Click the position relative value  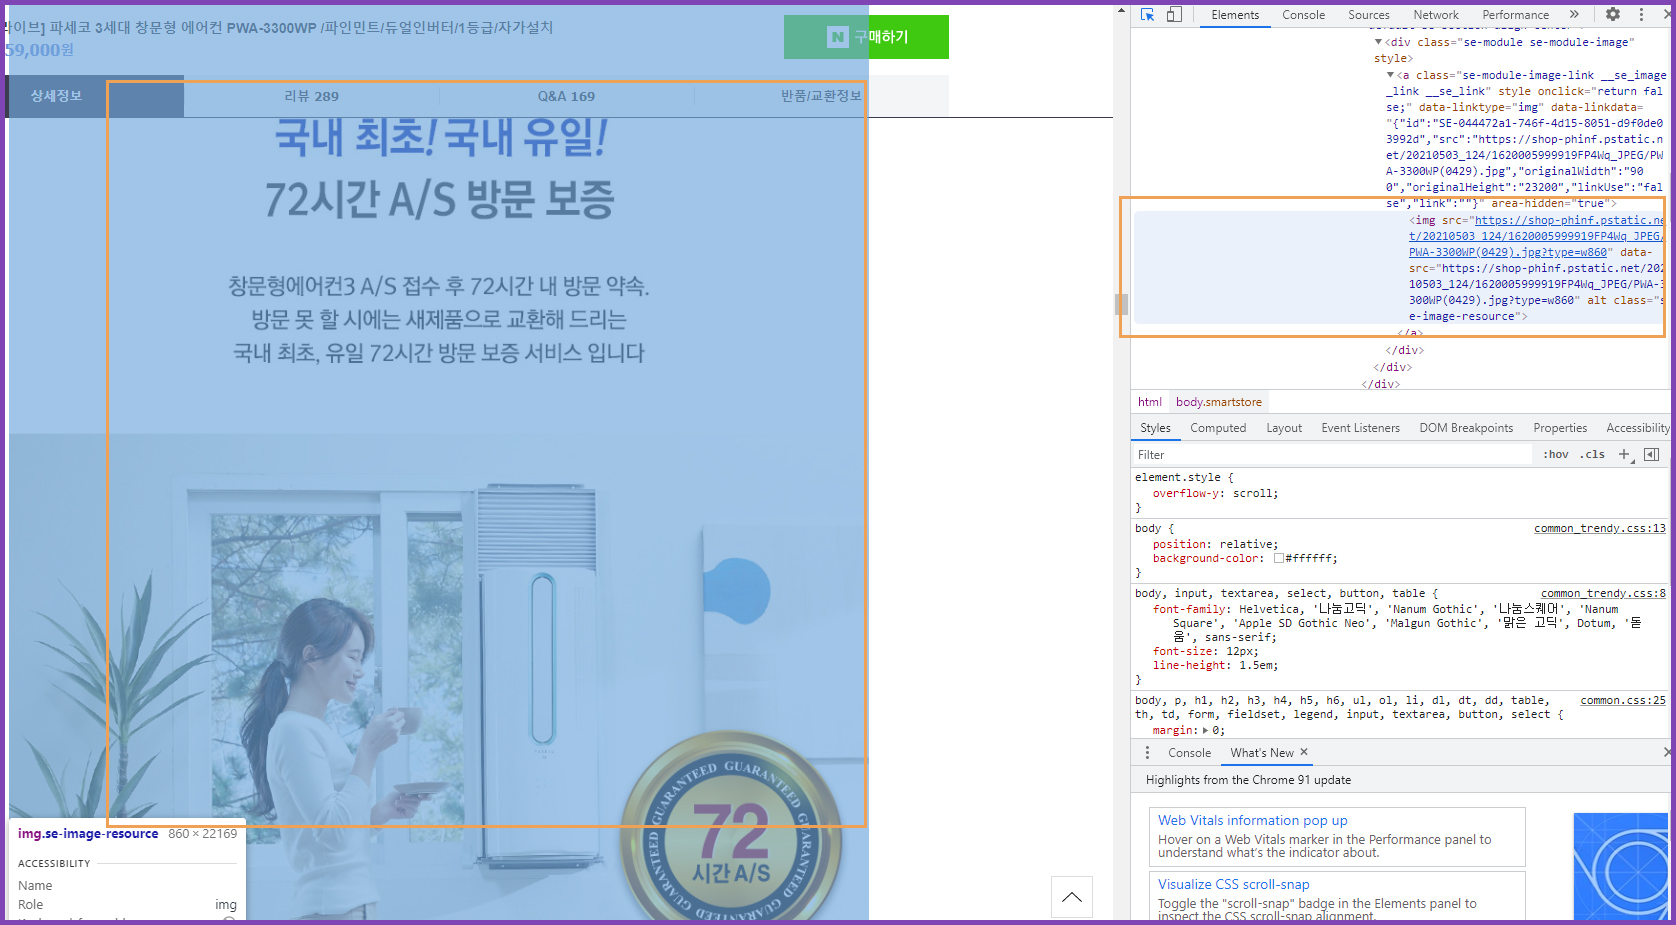[x=1247, y=544]
